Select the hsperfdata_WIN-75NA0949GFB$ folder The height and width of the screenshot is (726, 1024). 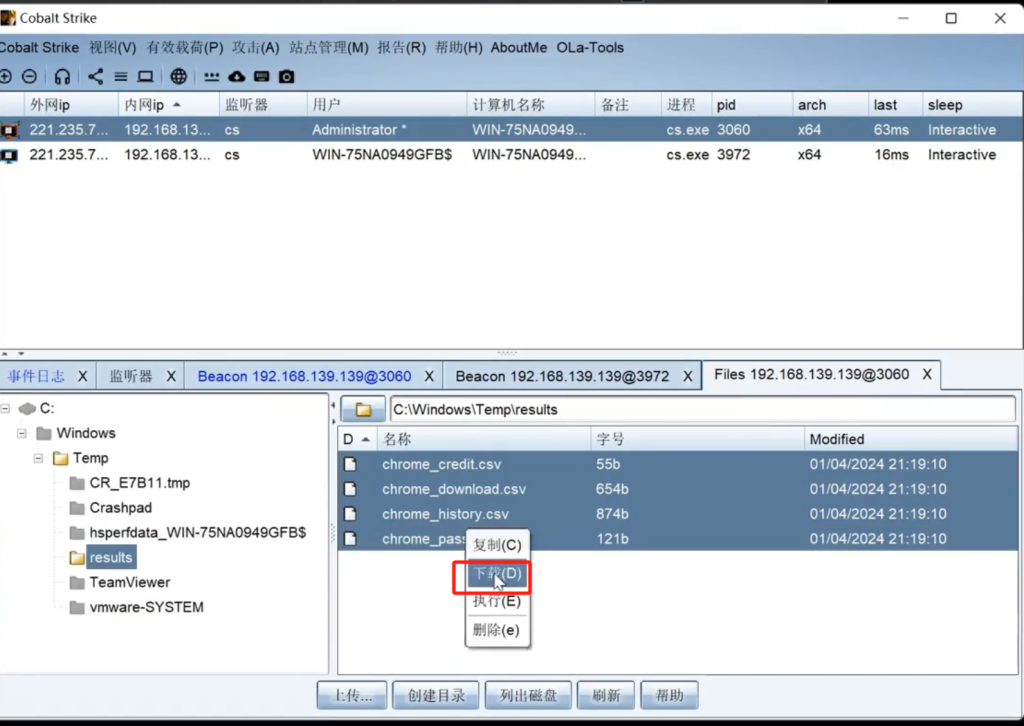[x=198, y=533]
